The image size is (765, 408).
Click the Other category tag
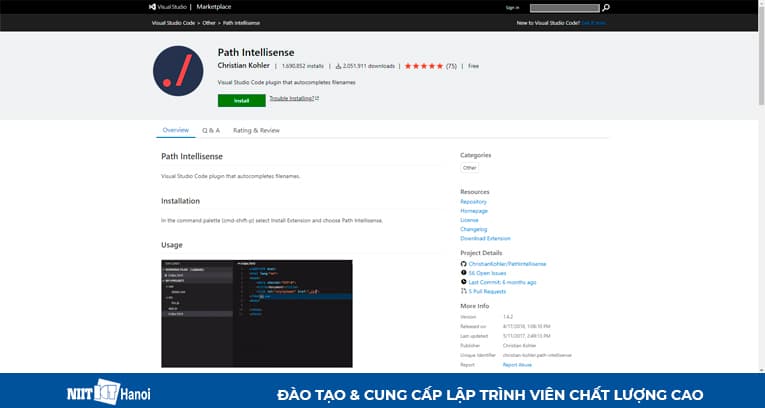pos(469,168)
